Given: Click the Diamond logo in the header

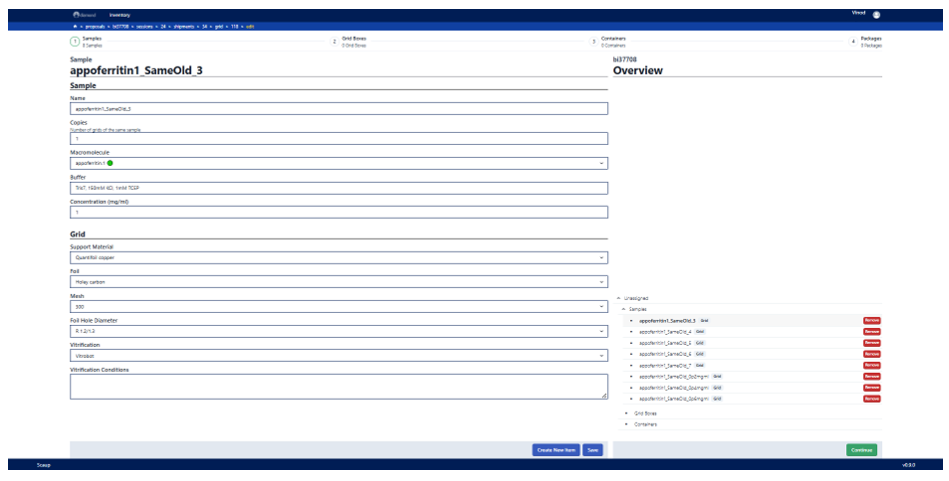Looking at the screenshot, I should 84,15.
